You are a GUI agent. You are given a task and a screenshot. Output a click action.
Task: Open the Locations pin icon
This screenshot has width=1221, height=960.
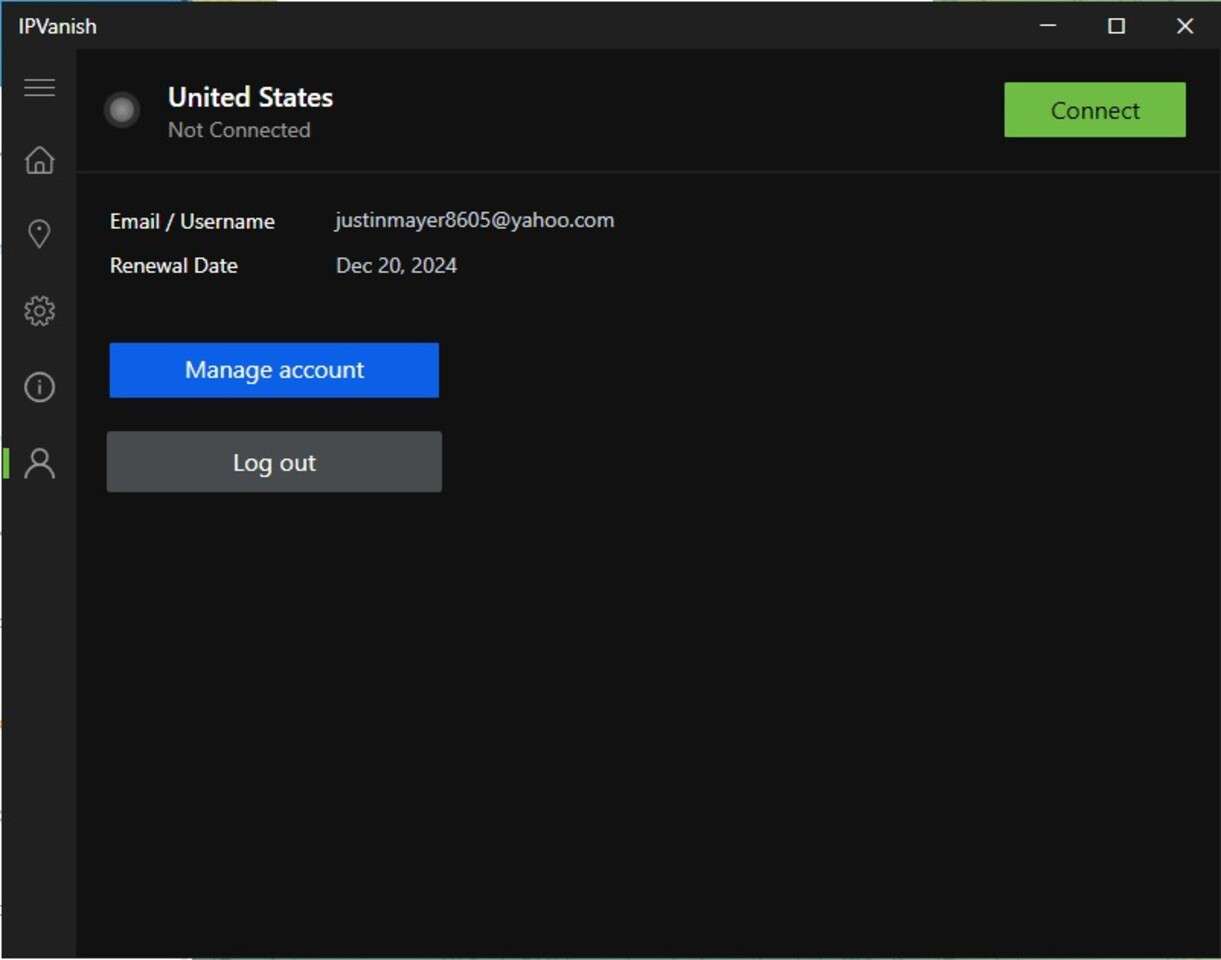[39, 234]
